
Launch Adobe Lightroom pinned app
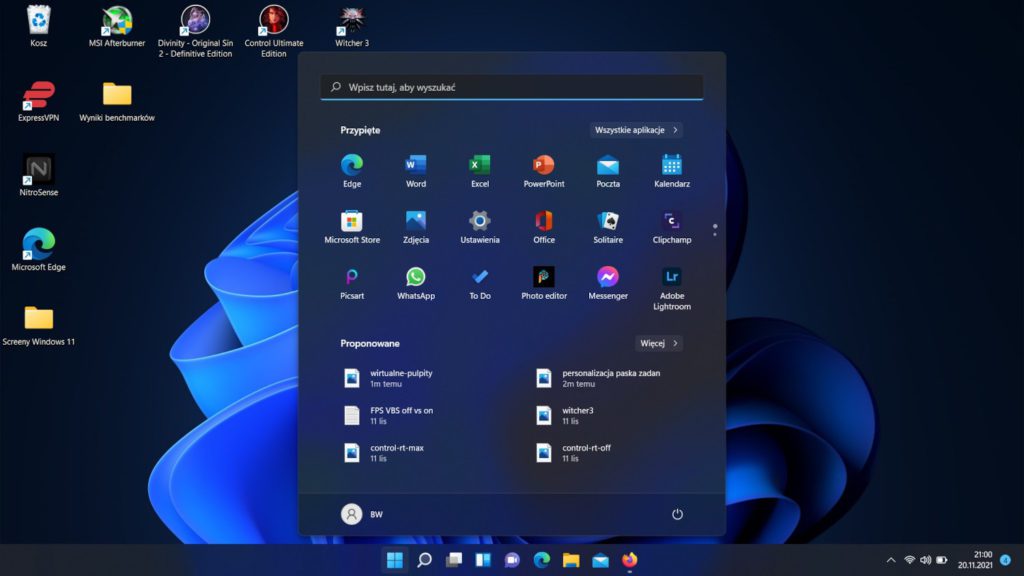tap(671, 278)
